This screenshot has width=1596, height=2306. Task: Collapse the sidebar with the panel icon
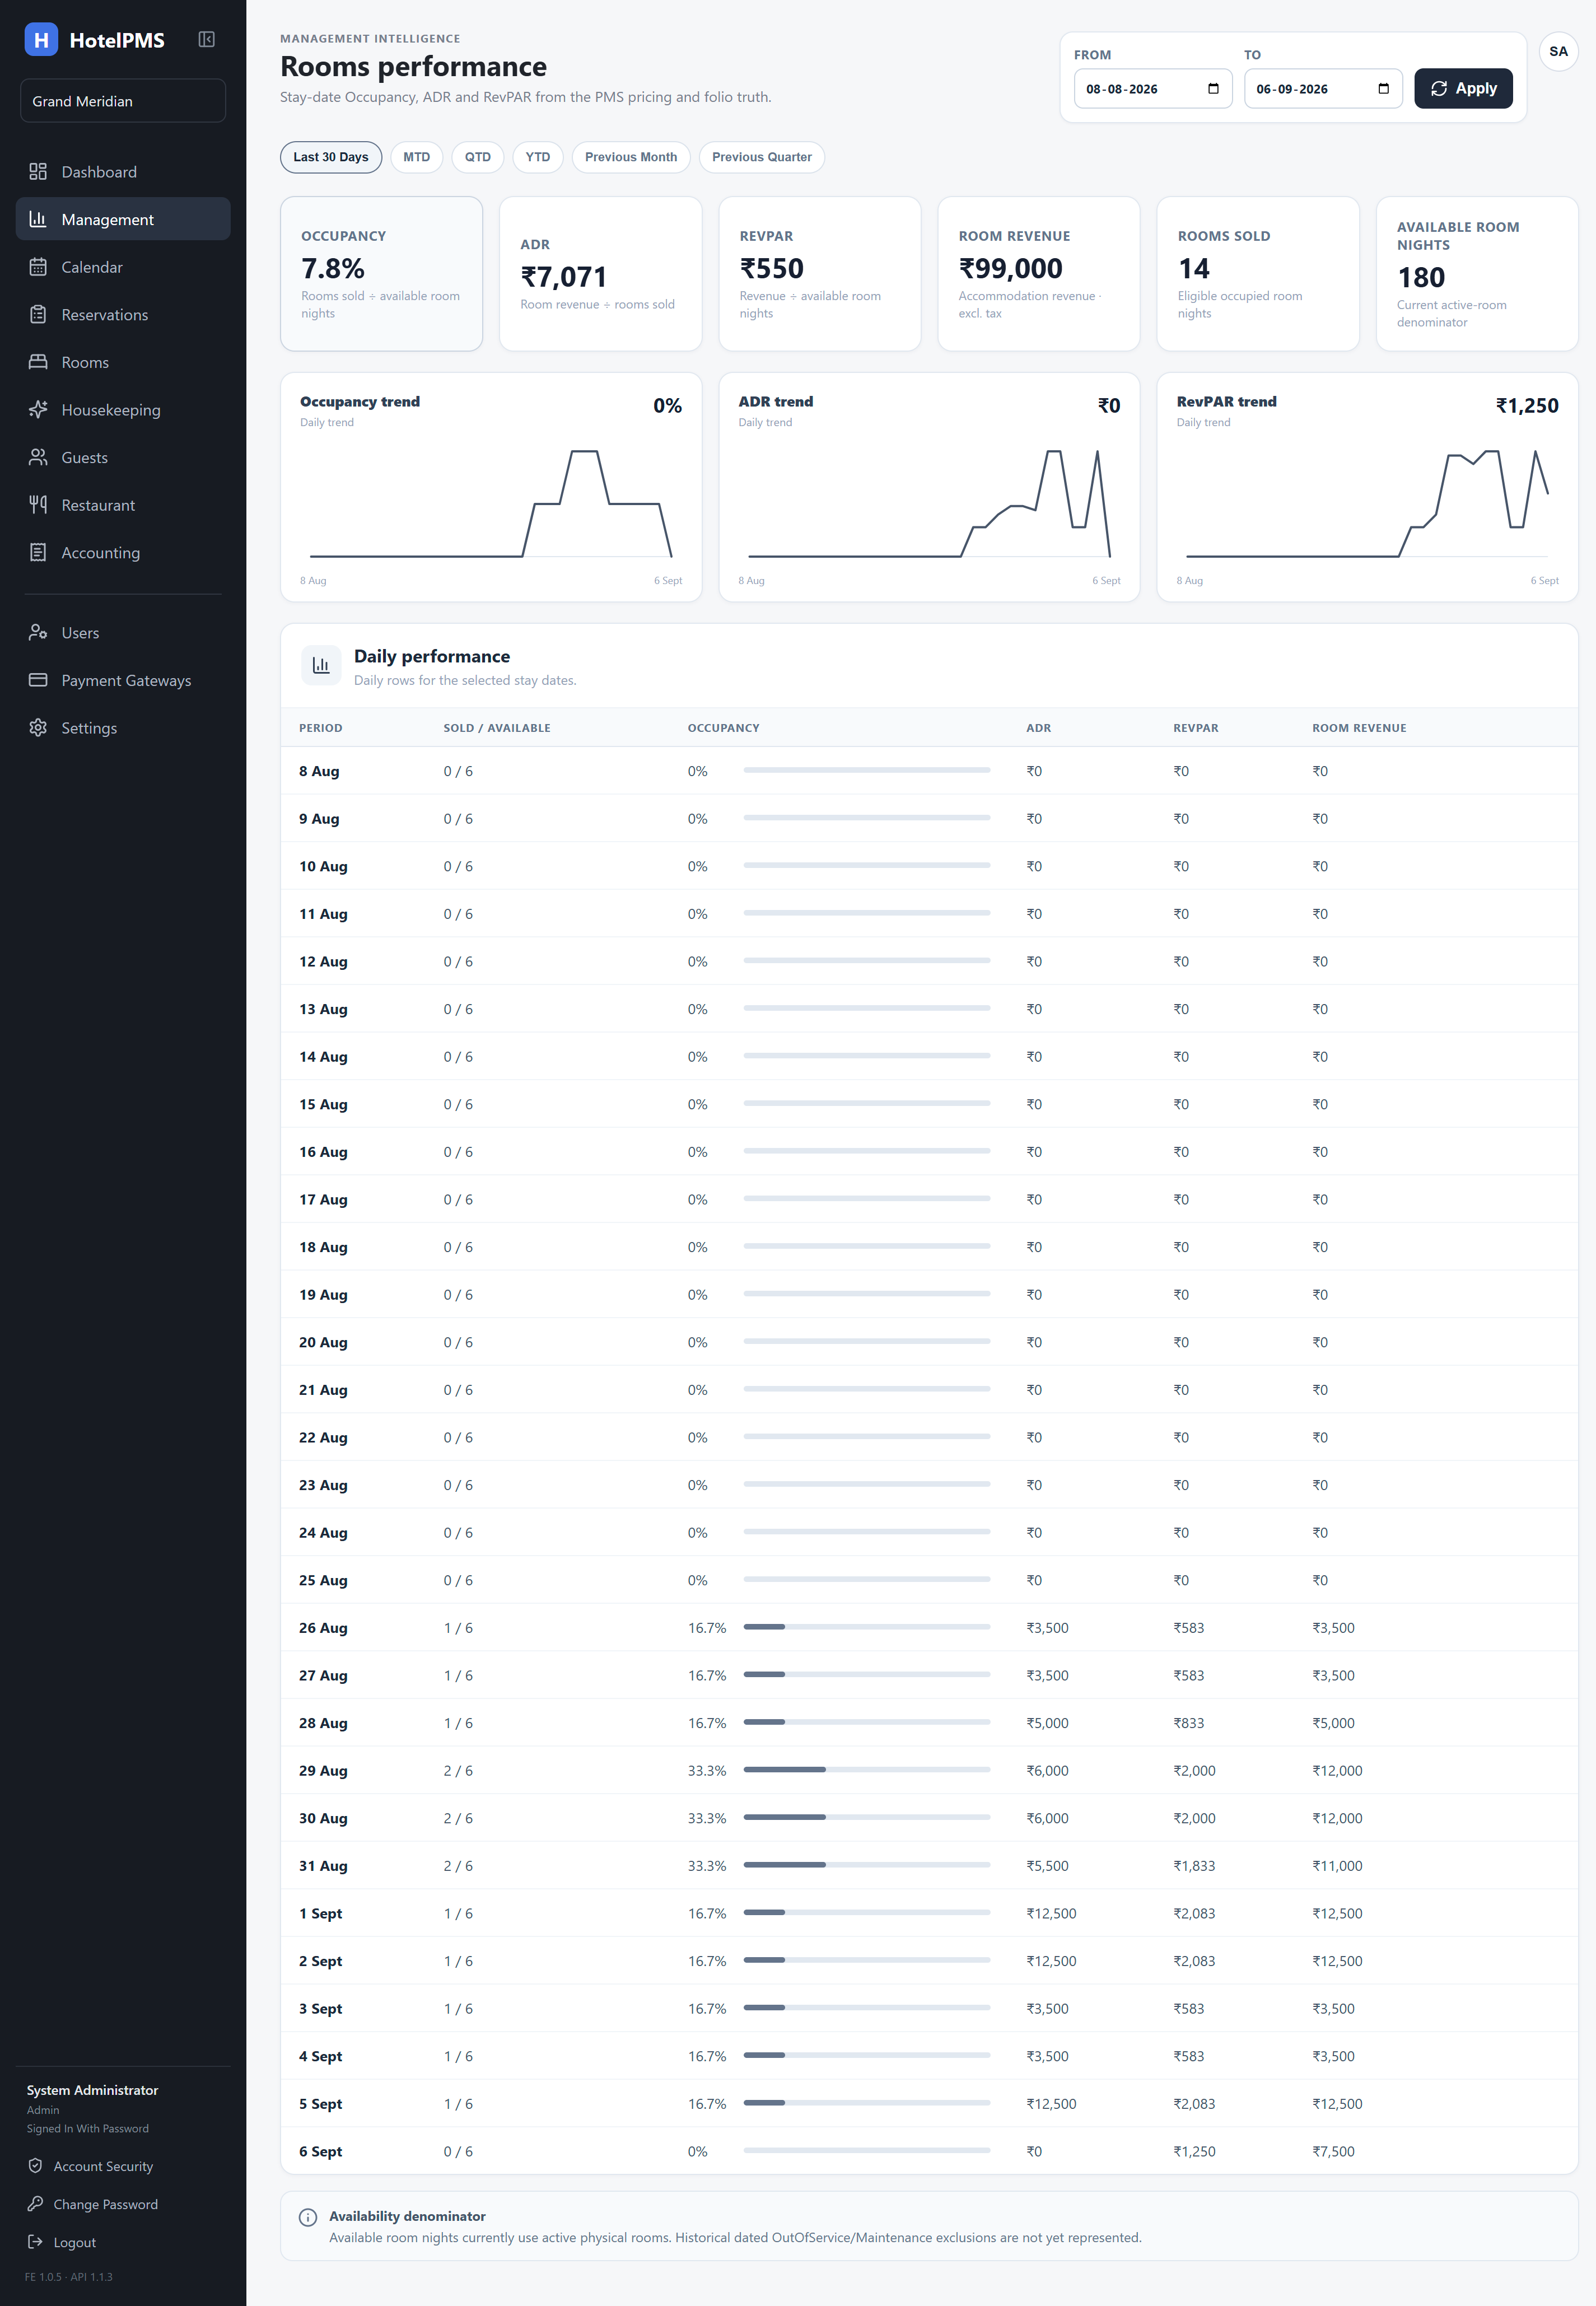coord(207,39)
